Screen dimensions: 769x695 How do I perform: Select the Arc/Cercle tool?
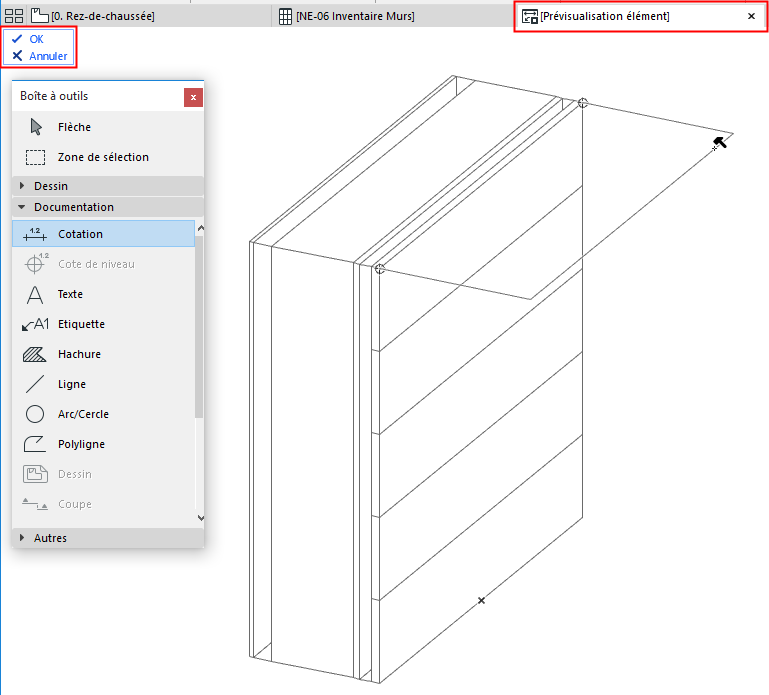[103, 413]
